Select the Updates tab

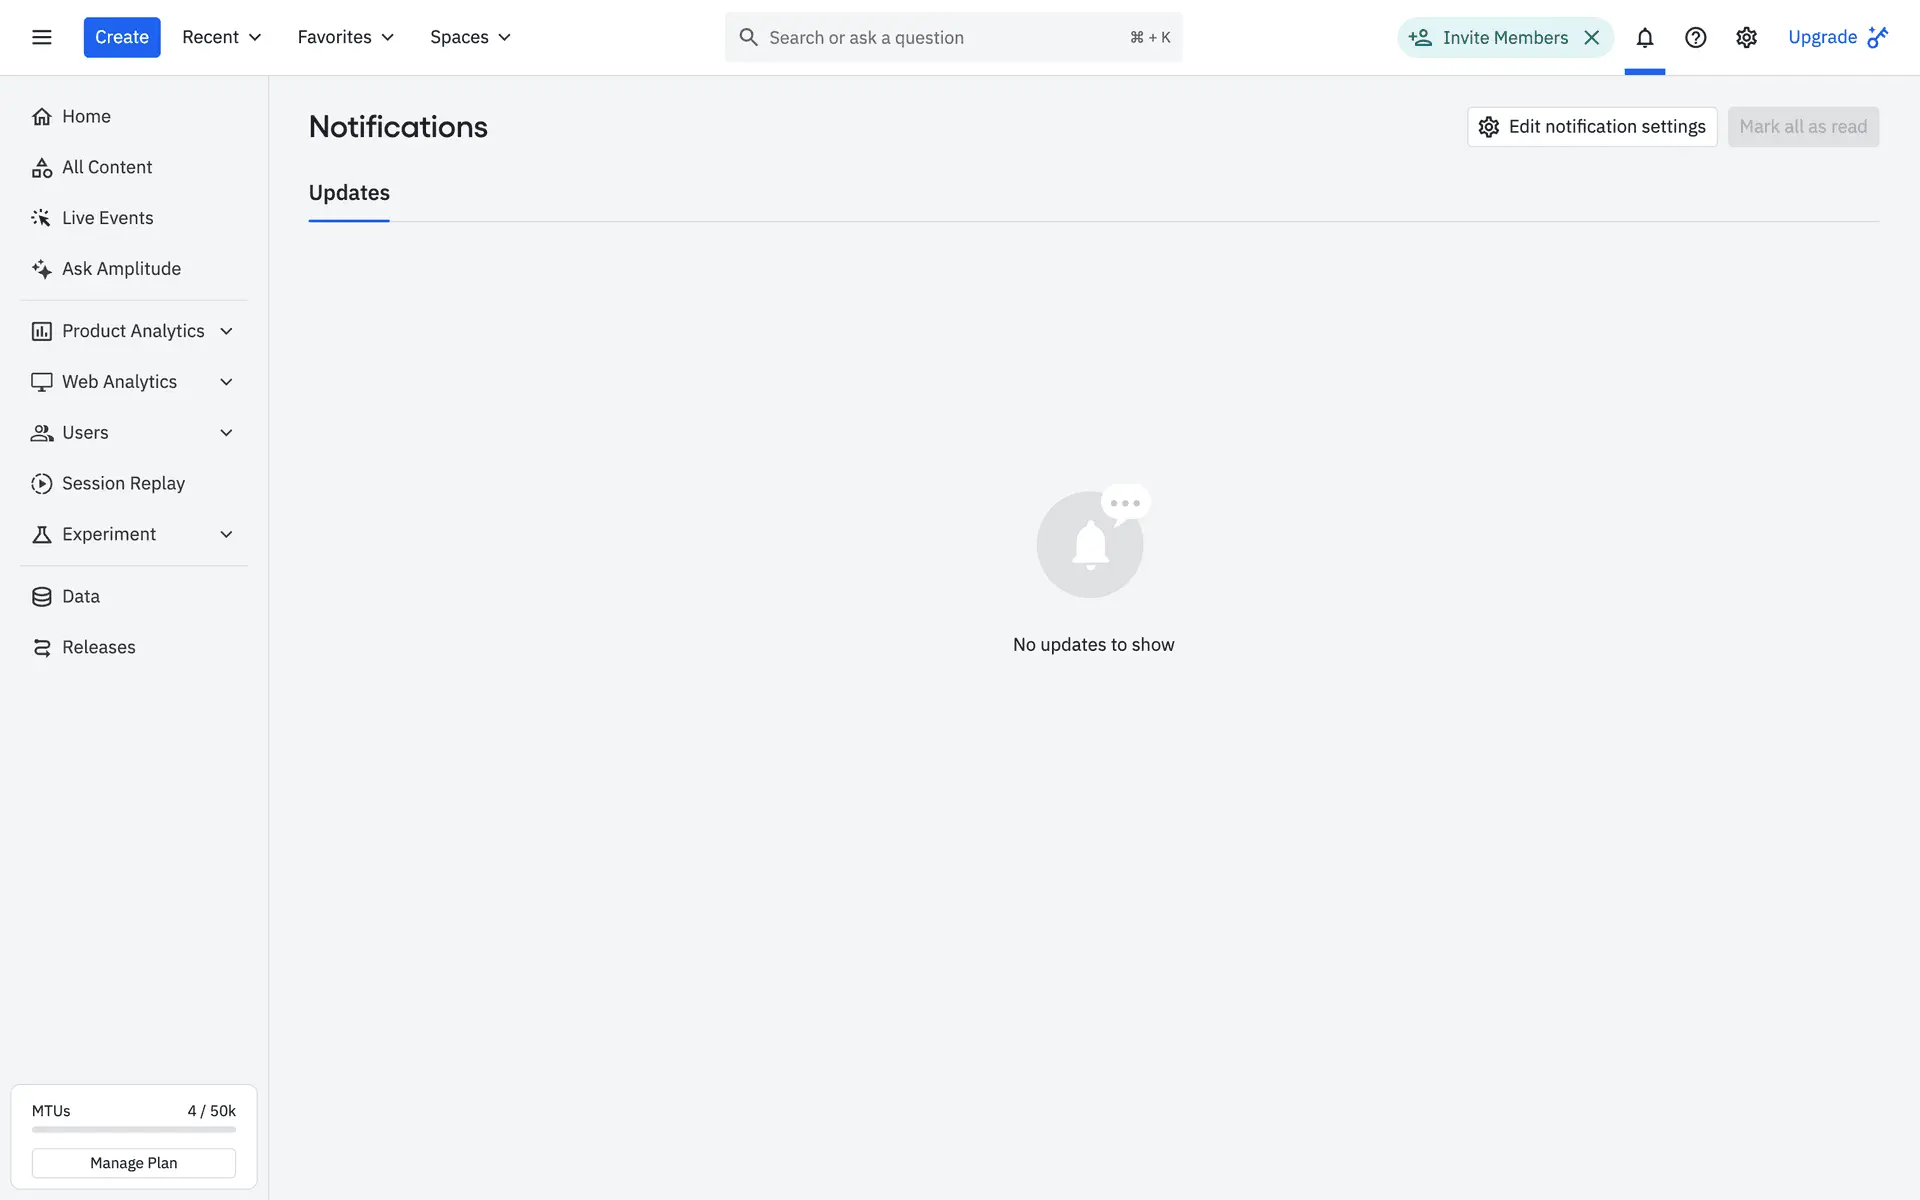(x=349, y=193)
